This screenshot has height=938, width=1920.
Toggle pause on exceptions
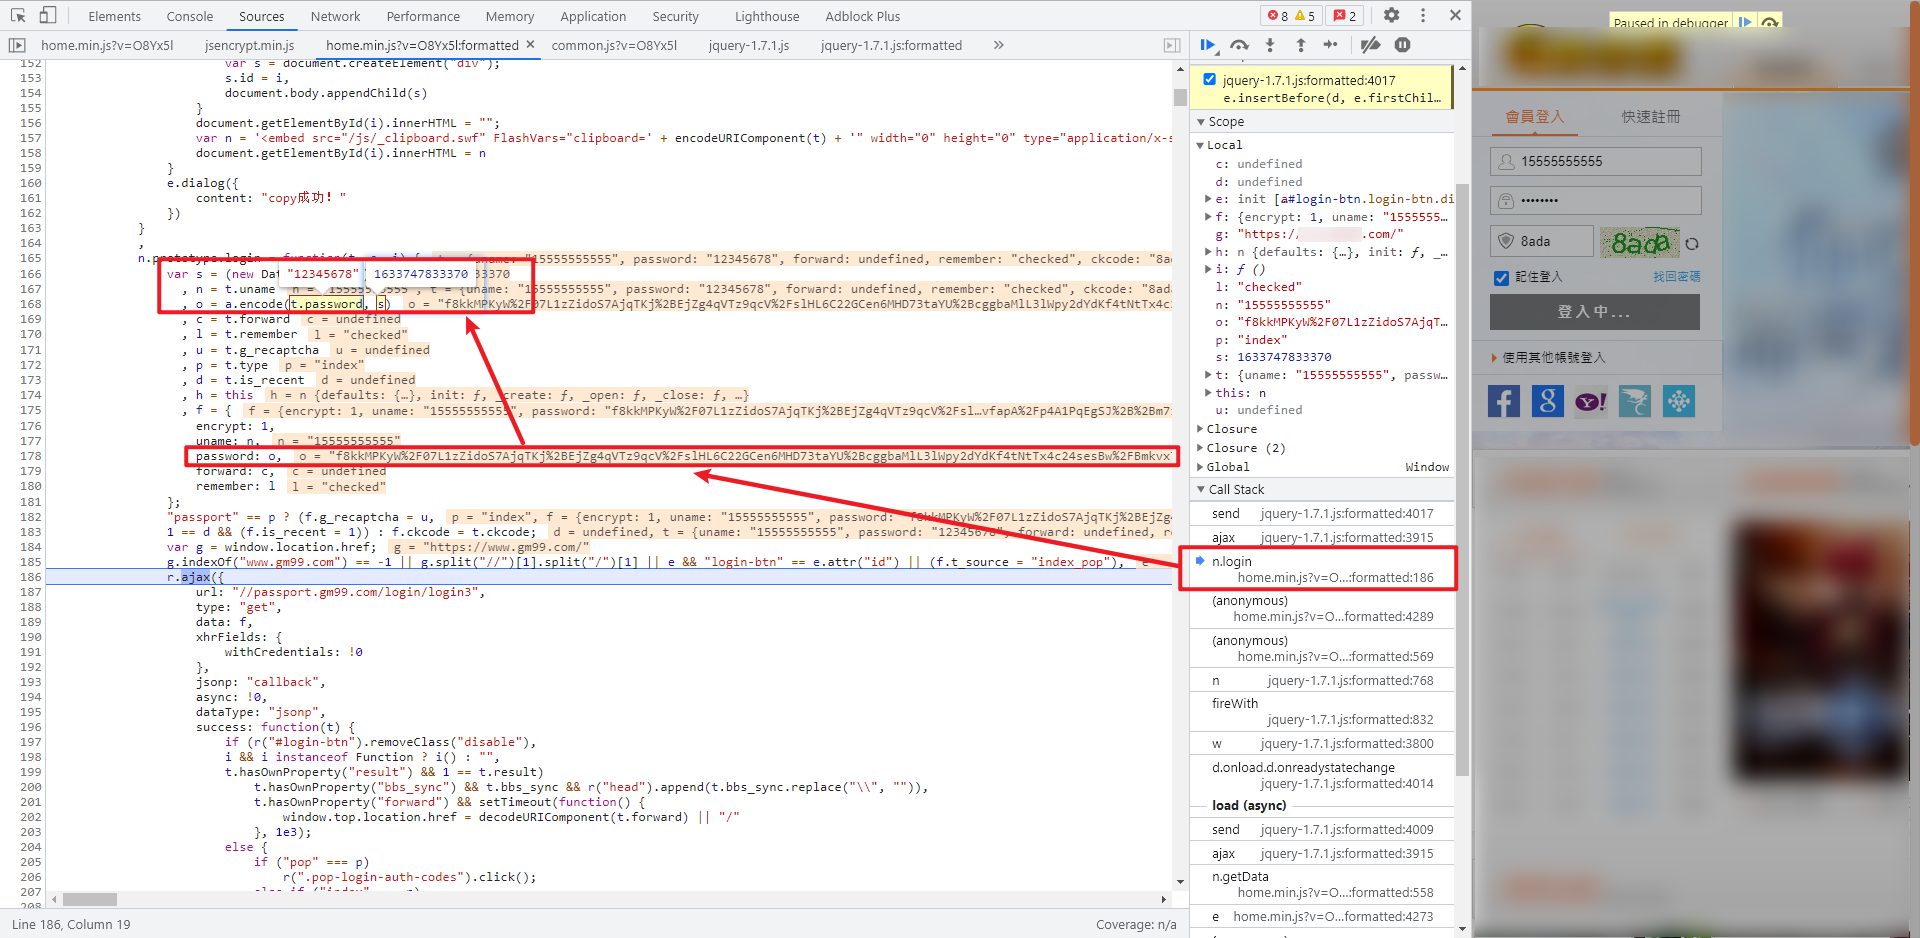tap(1403, 45)
